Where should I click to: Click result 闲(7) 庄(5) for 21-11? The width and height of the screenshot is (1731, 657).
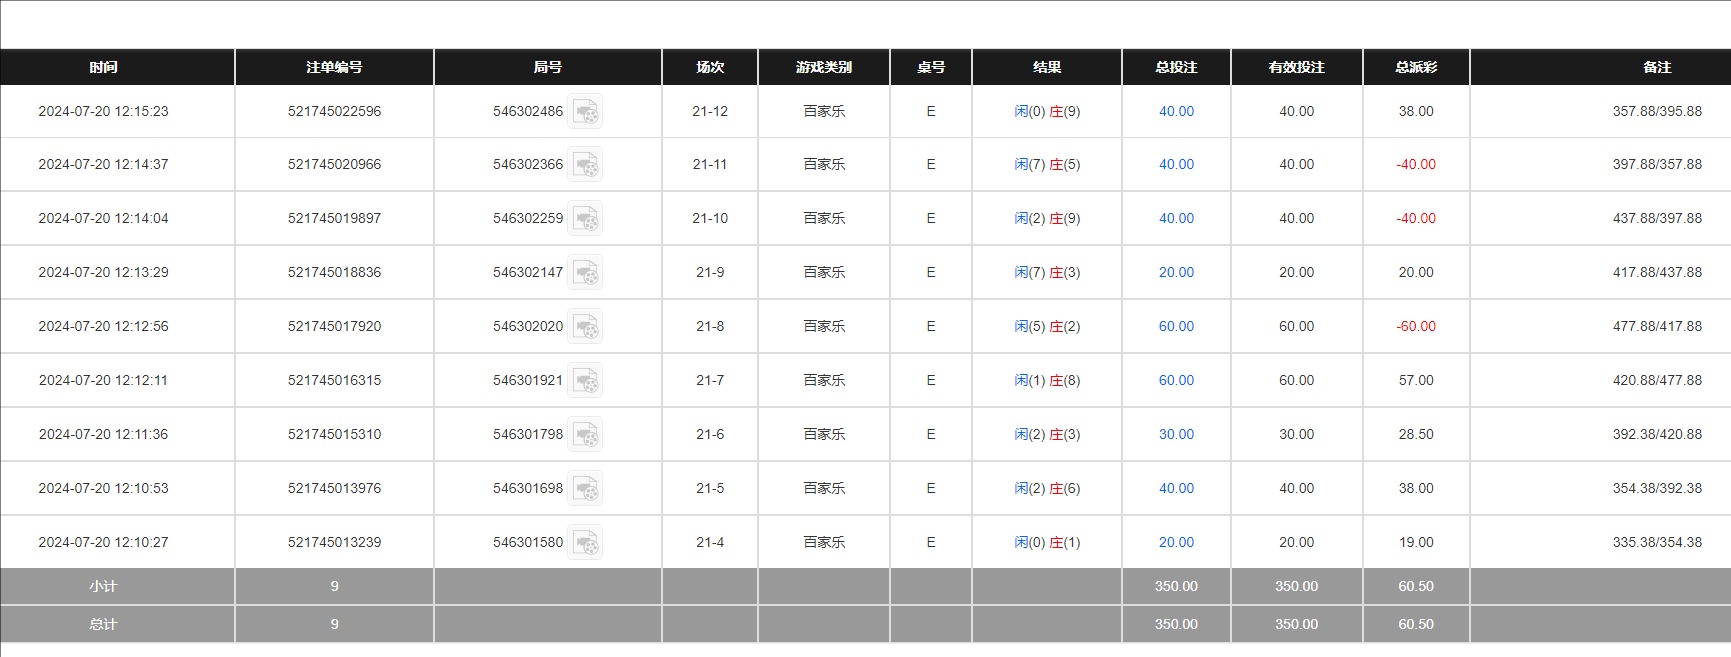pyautogui.click(x=1047, y=164)
